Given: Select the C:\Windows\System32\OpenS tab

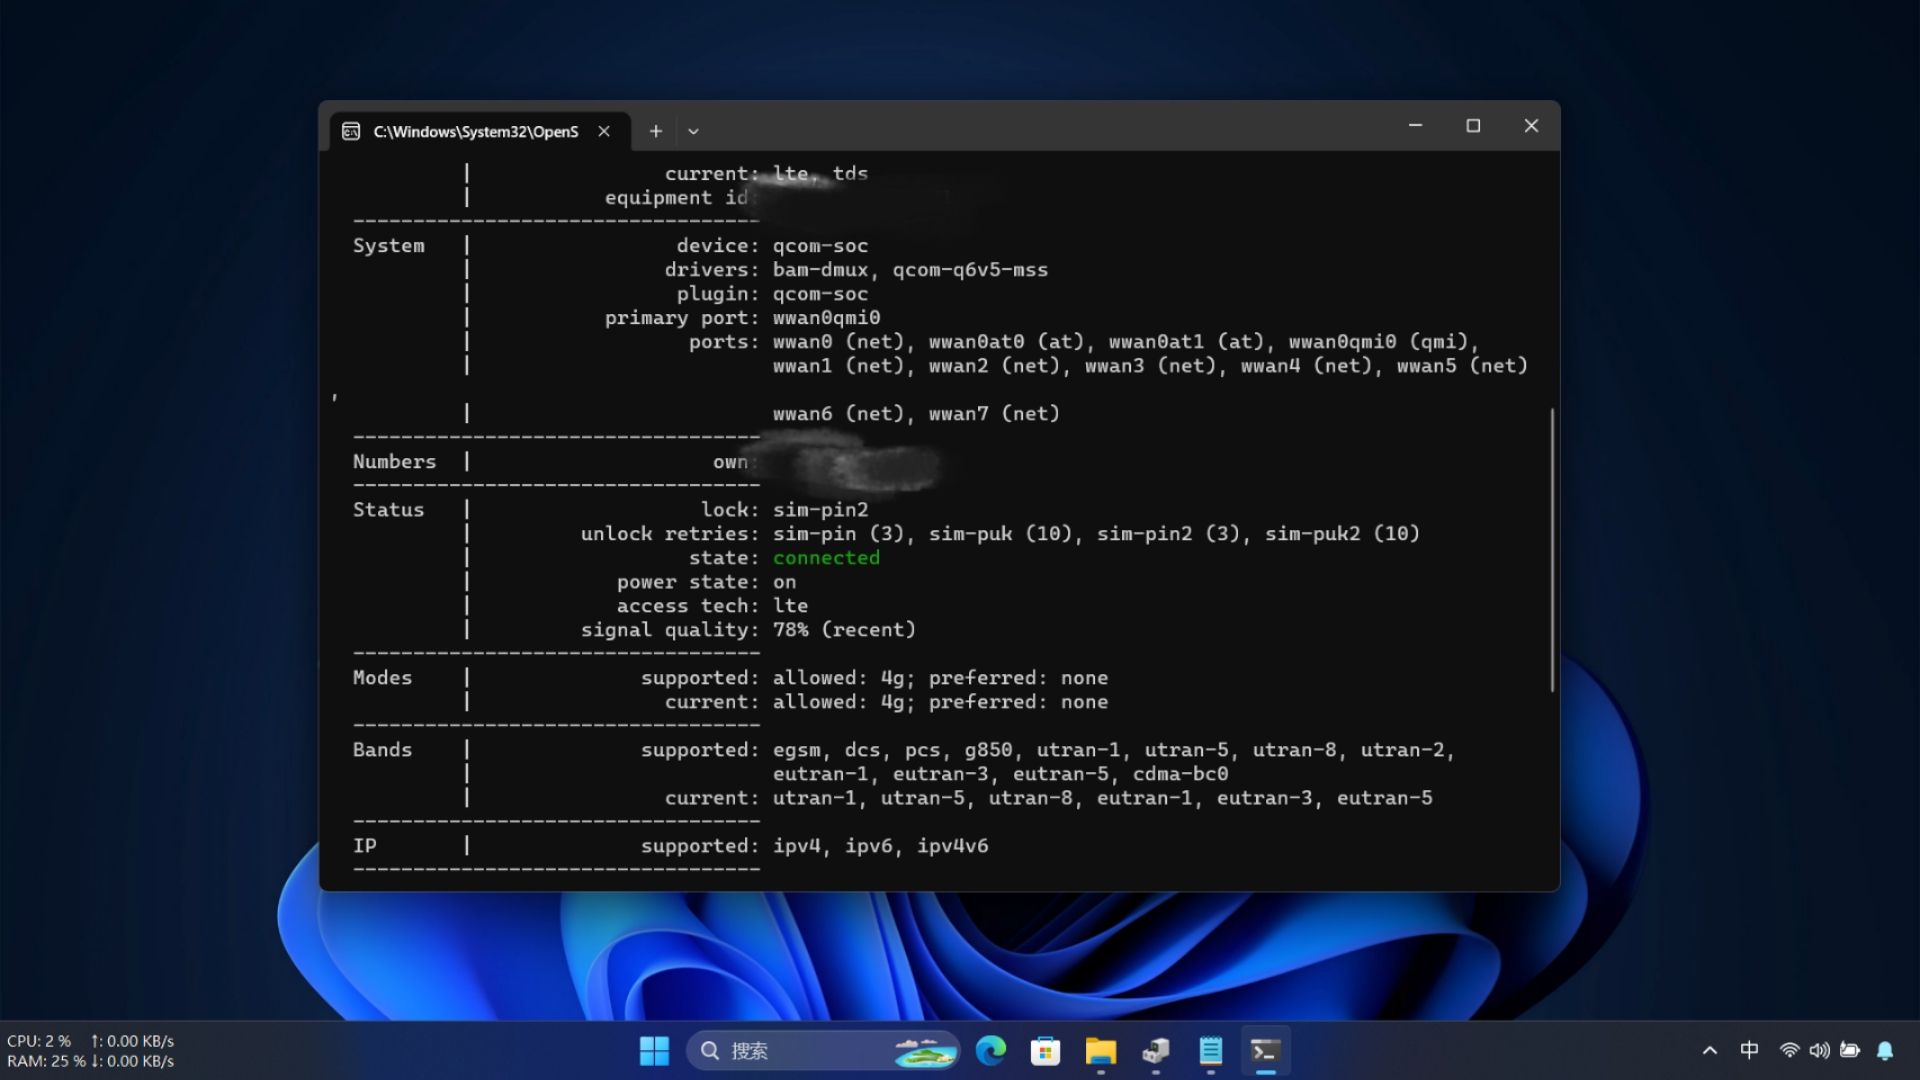Looking at the screenshot, I should pos(475,131).
